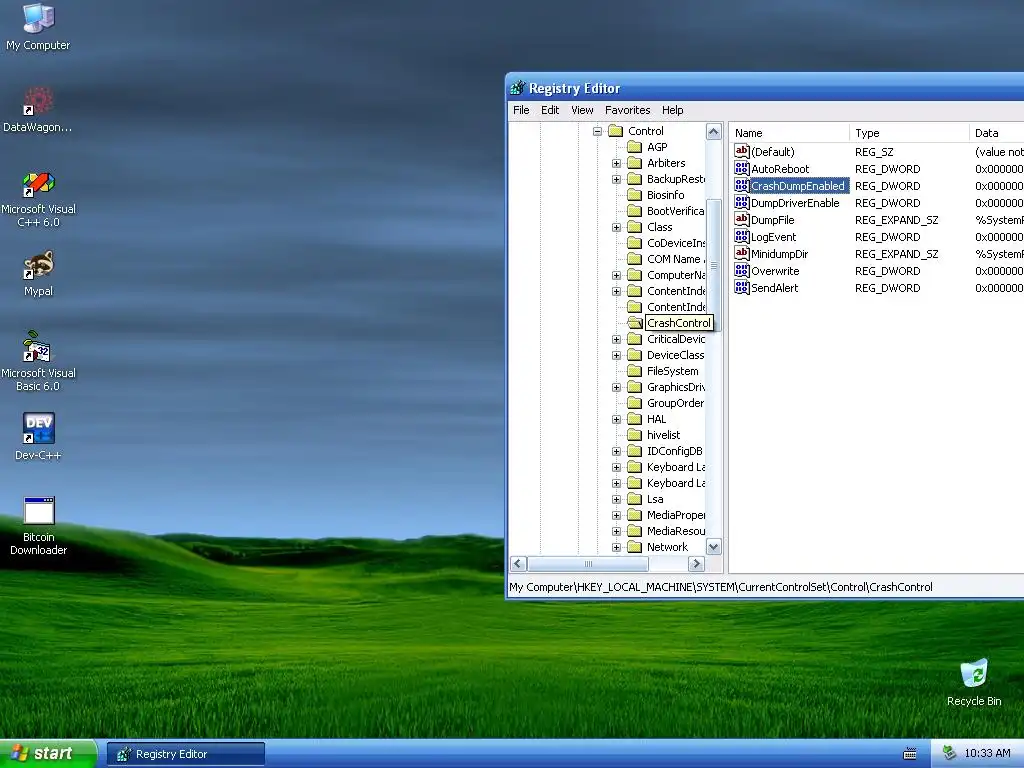Select the SendAlert value name
This screenshot has height=768, width=1024.
pos(775,288)
